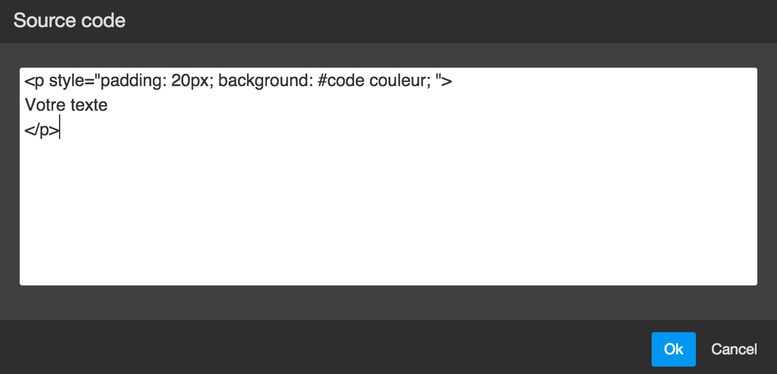Click the word "Votre" on line two
Image resolution: width=777 pixels, height=374 pixels.
point(45,105)
